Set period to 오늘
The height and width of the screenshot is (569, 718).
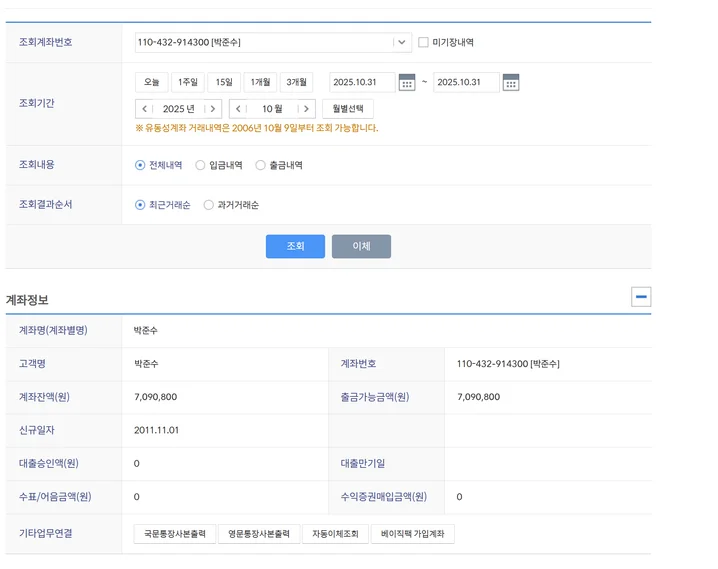[x=151, y=83]
